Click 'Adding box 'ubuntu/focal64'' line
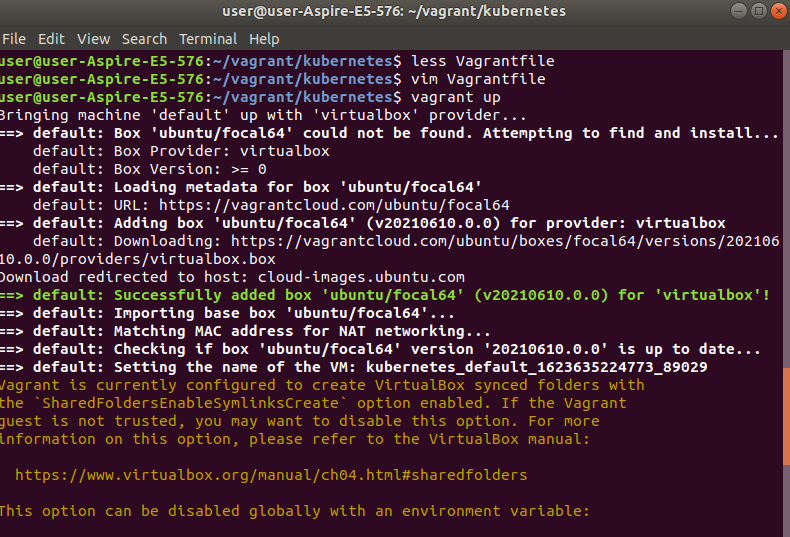 coord(363,223)
